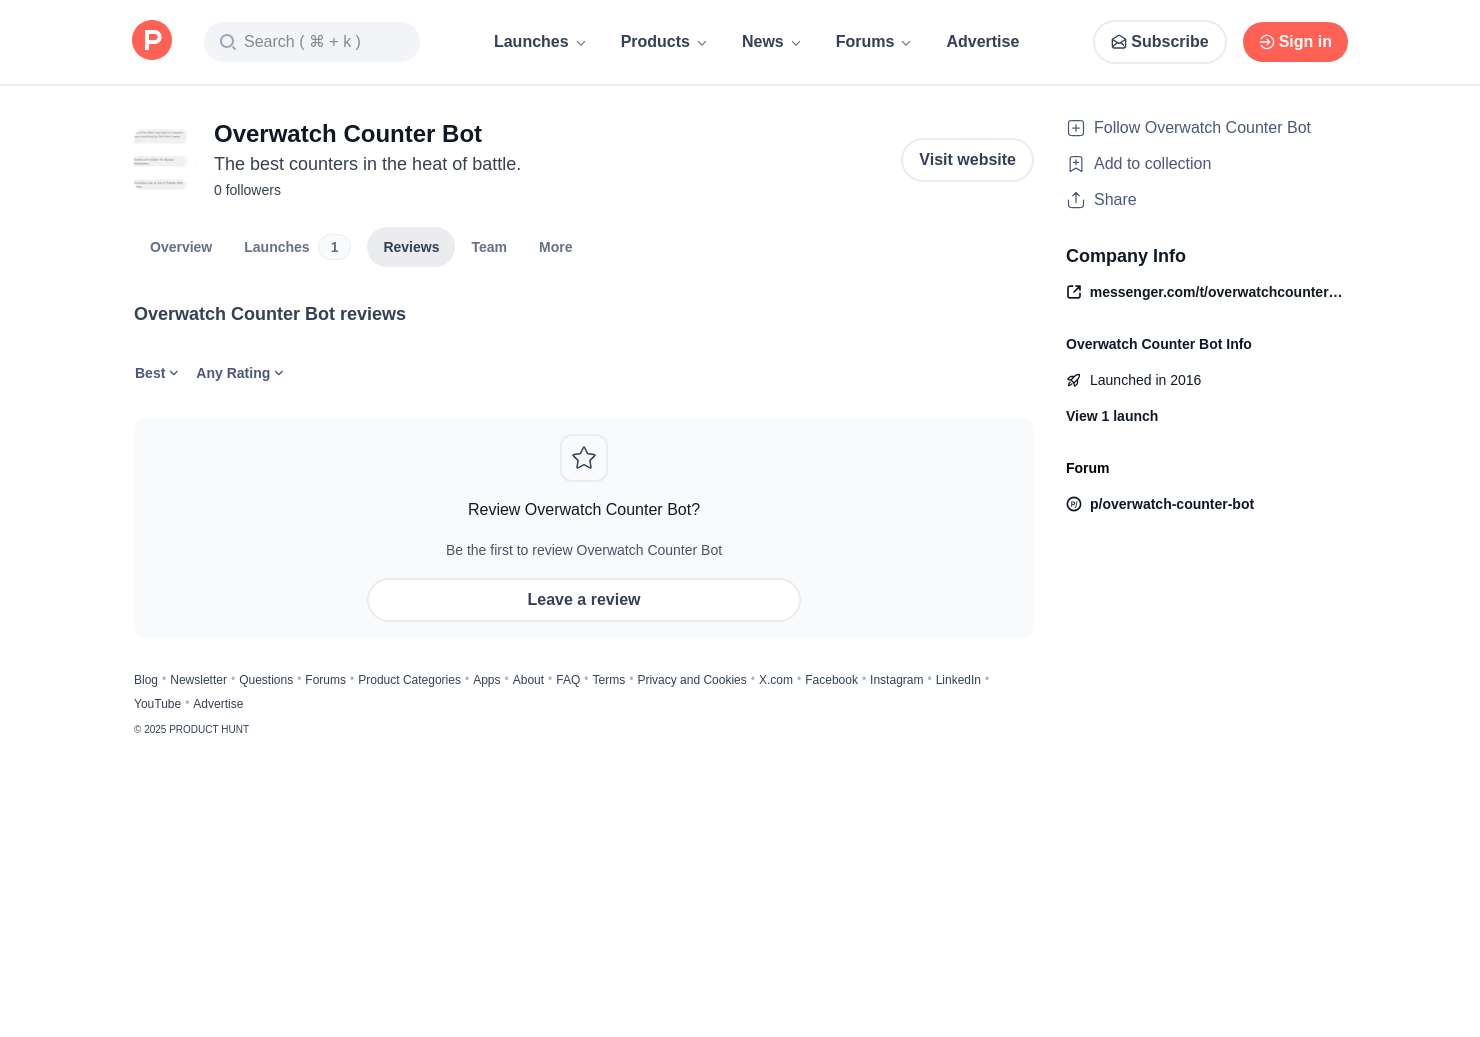Click the Visit website button
This screenshot has width=1480, height=1037.
coord(967,160)
